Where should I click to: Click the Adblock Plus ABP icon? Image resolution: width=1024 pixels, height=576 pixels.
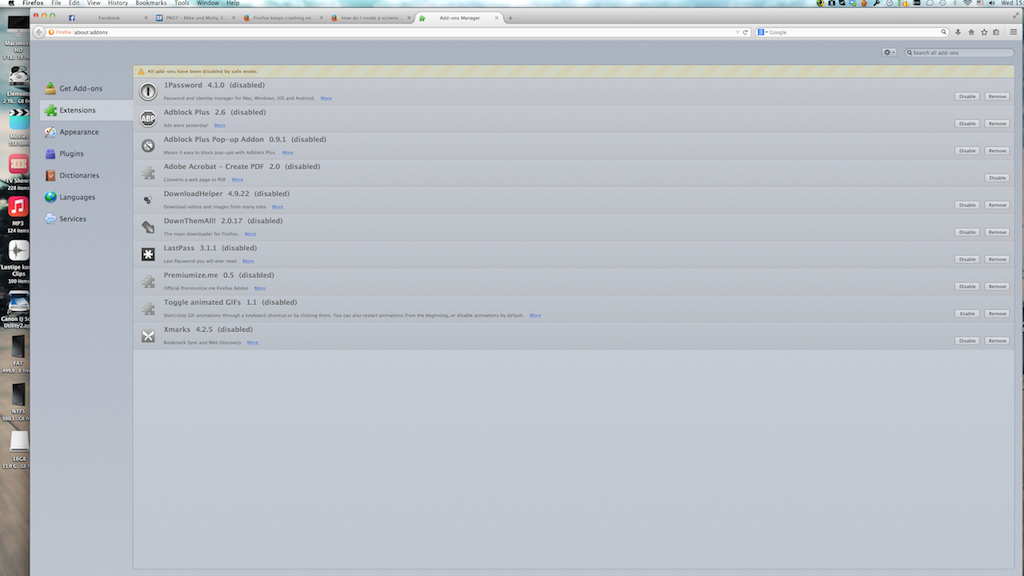click(148, 118)
